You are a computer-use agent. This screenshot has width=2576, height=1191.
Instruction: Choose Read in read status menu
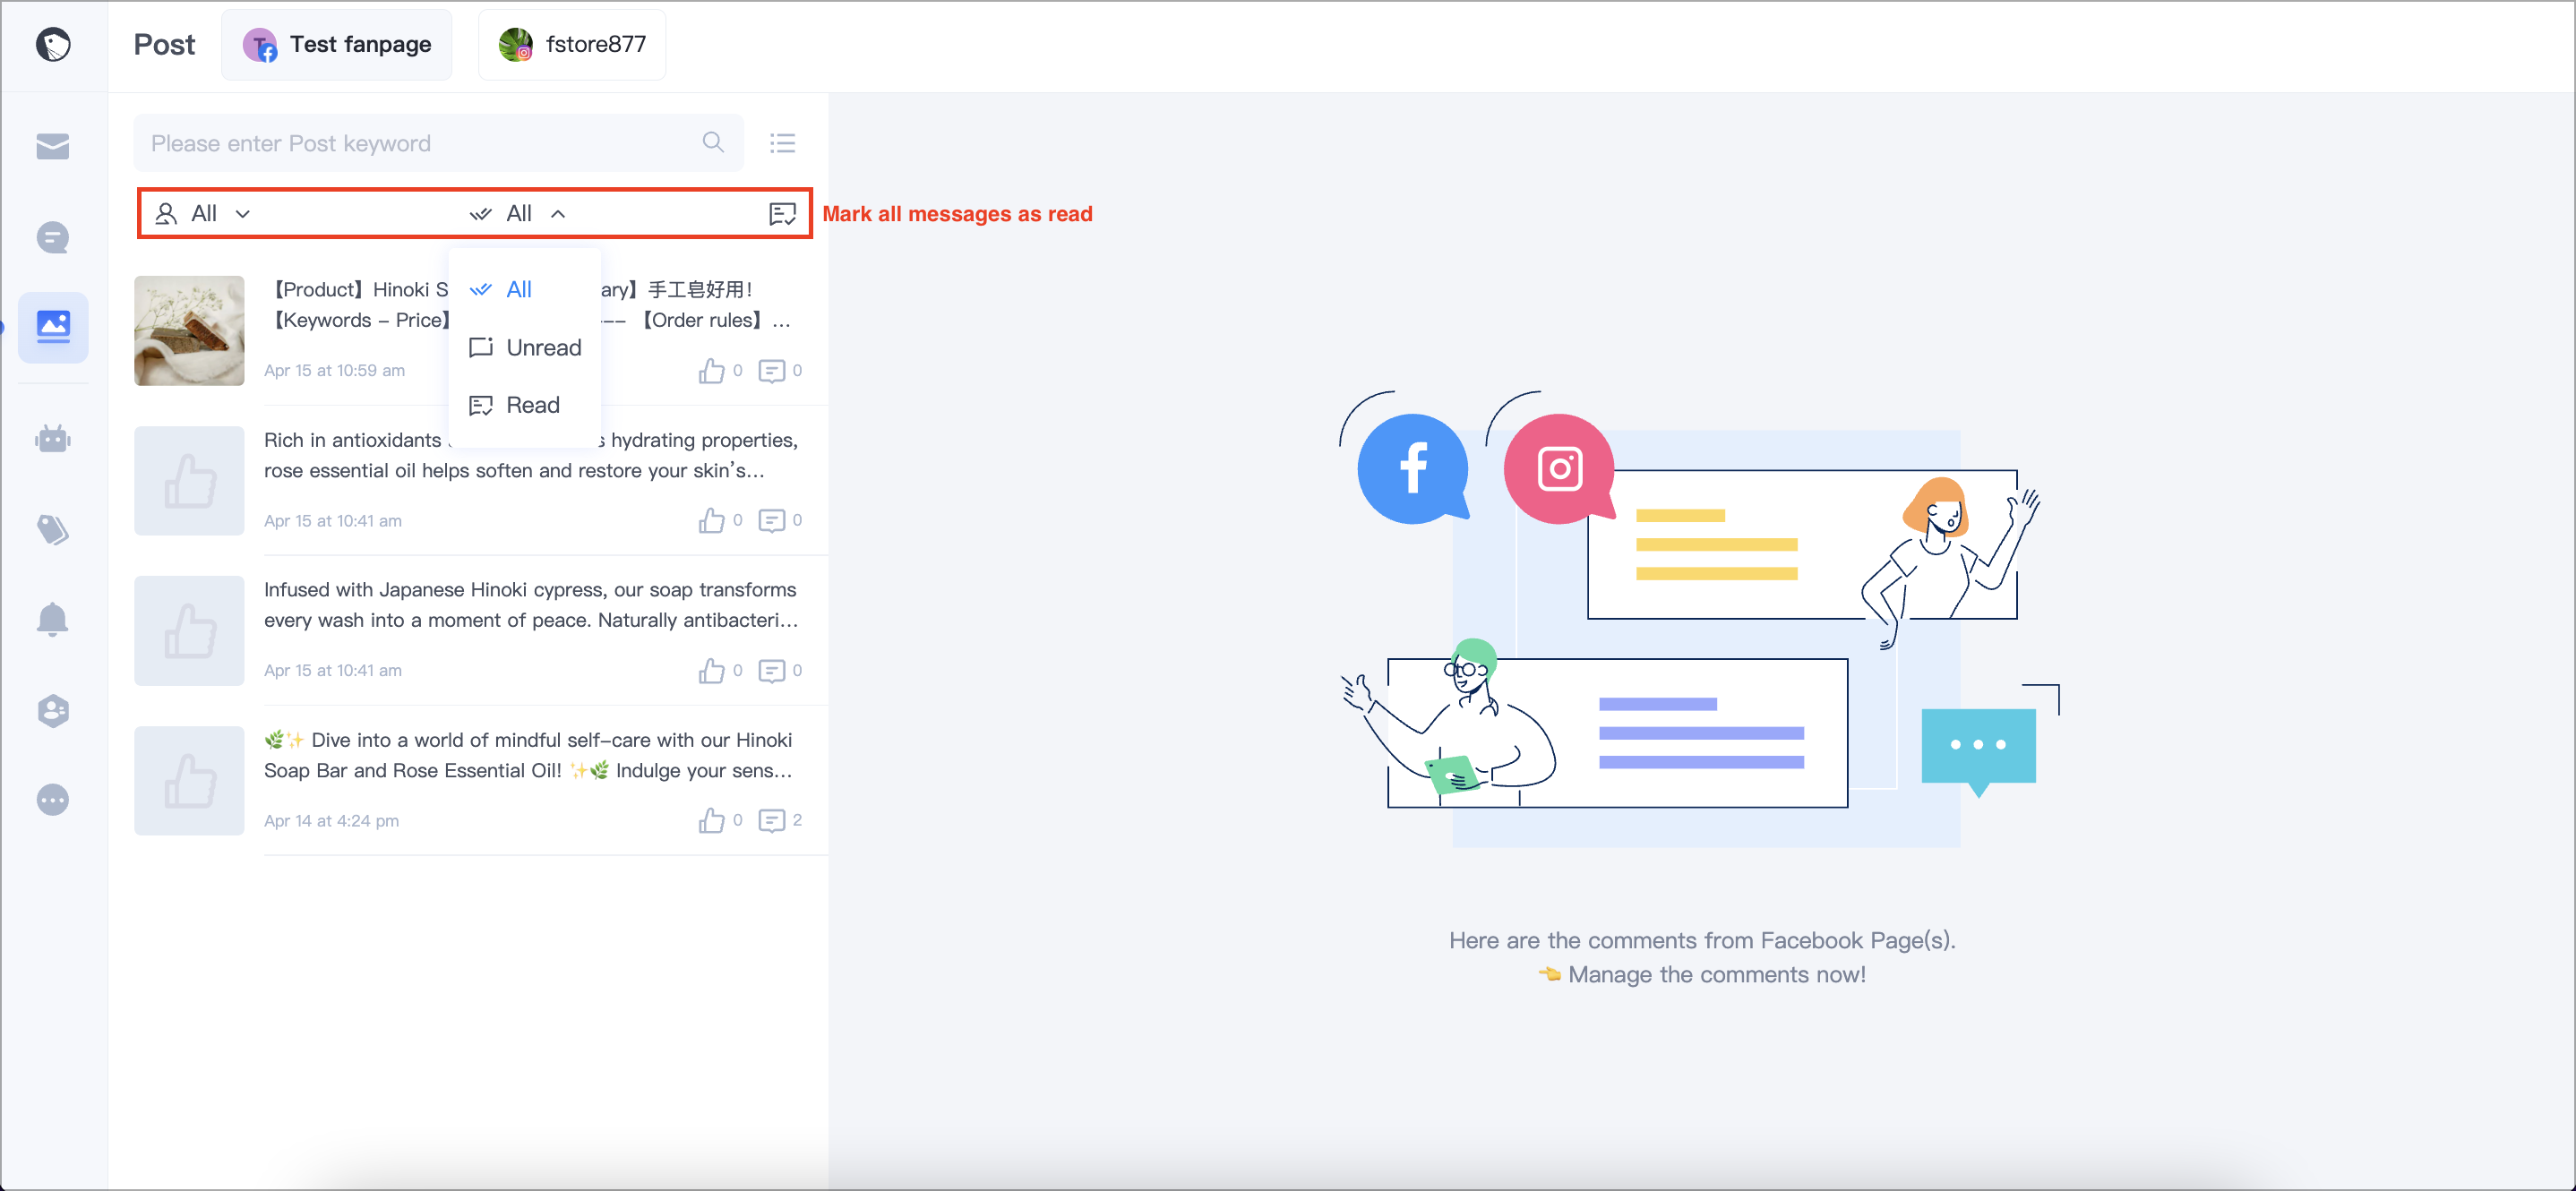tap(525, 405)
